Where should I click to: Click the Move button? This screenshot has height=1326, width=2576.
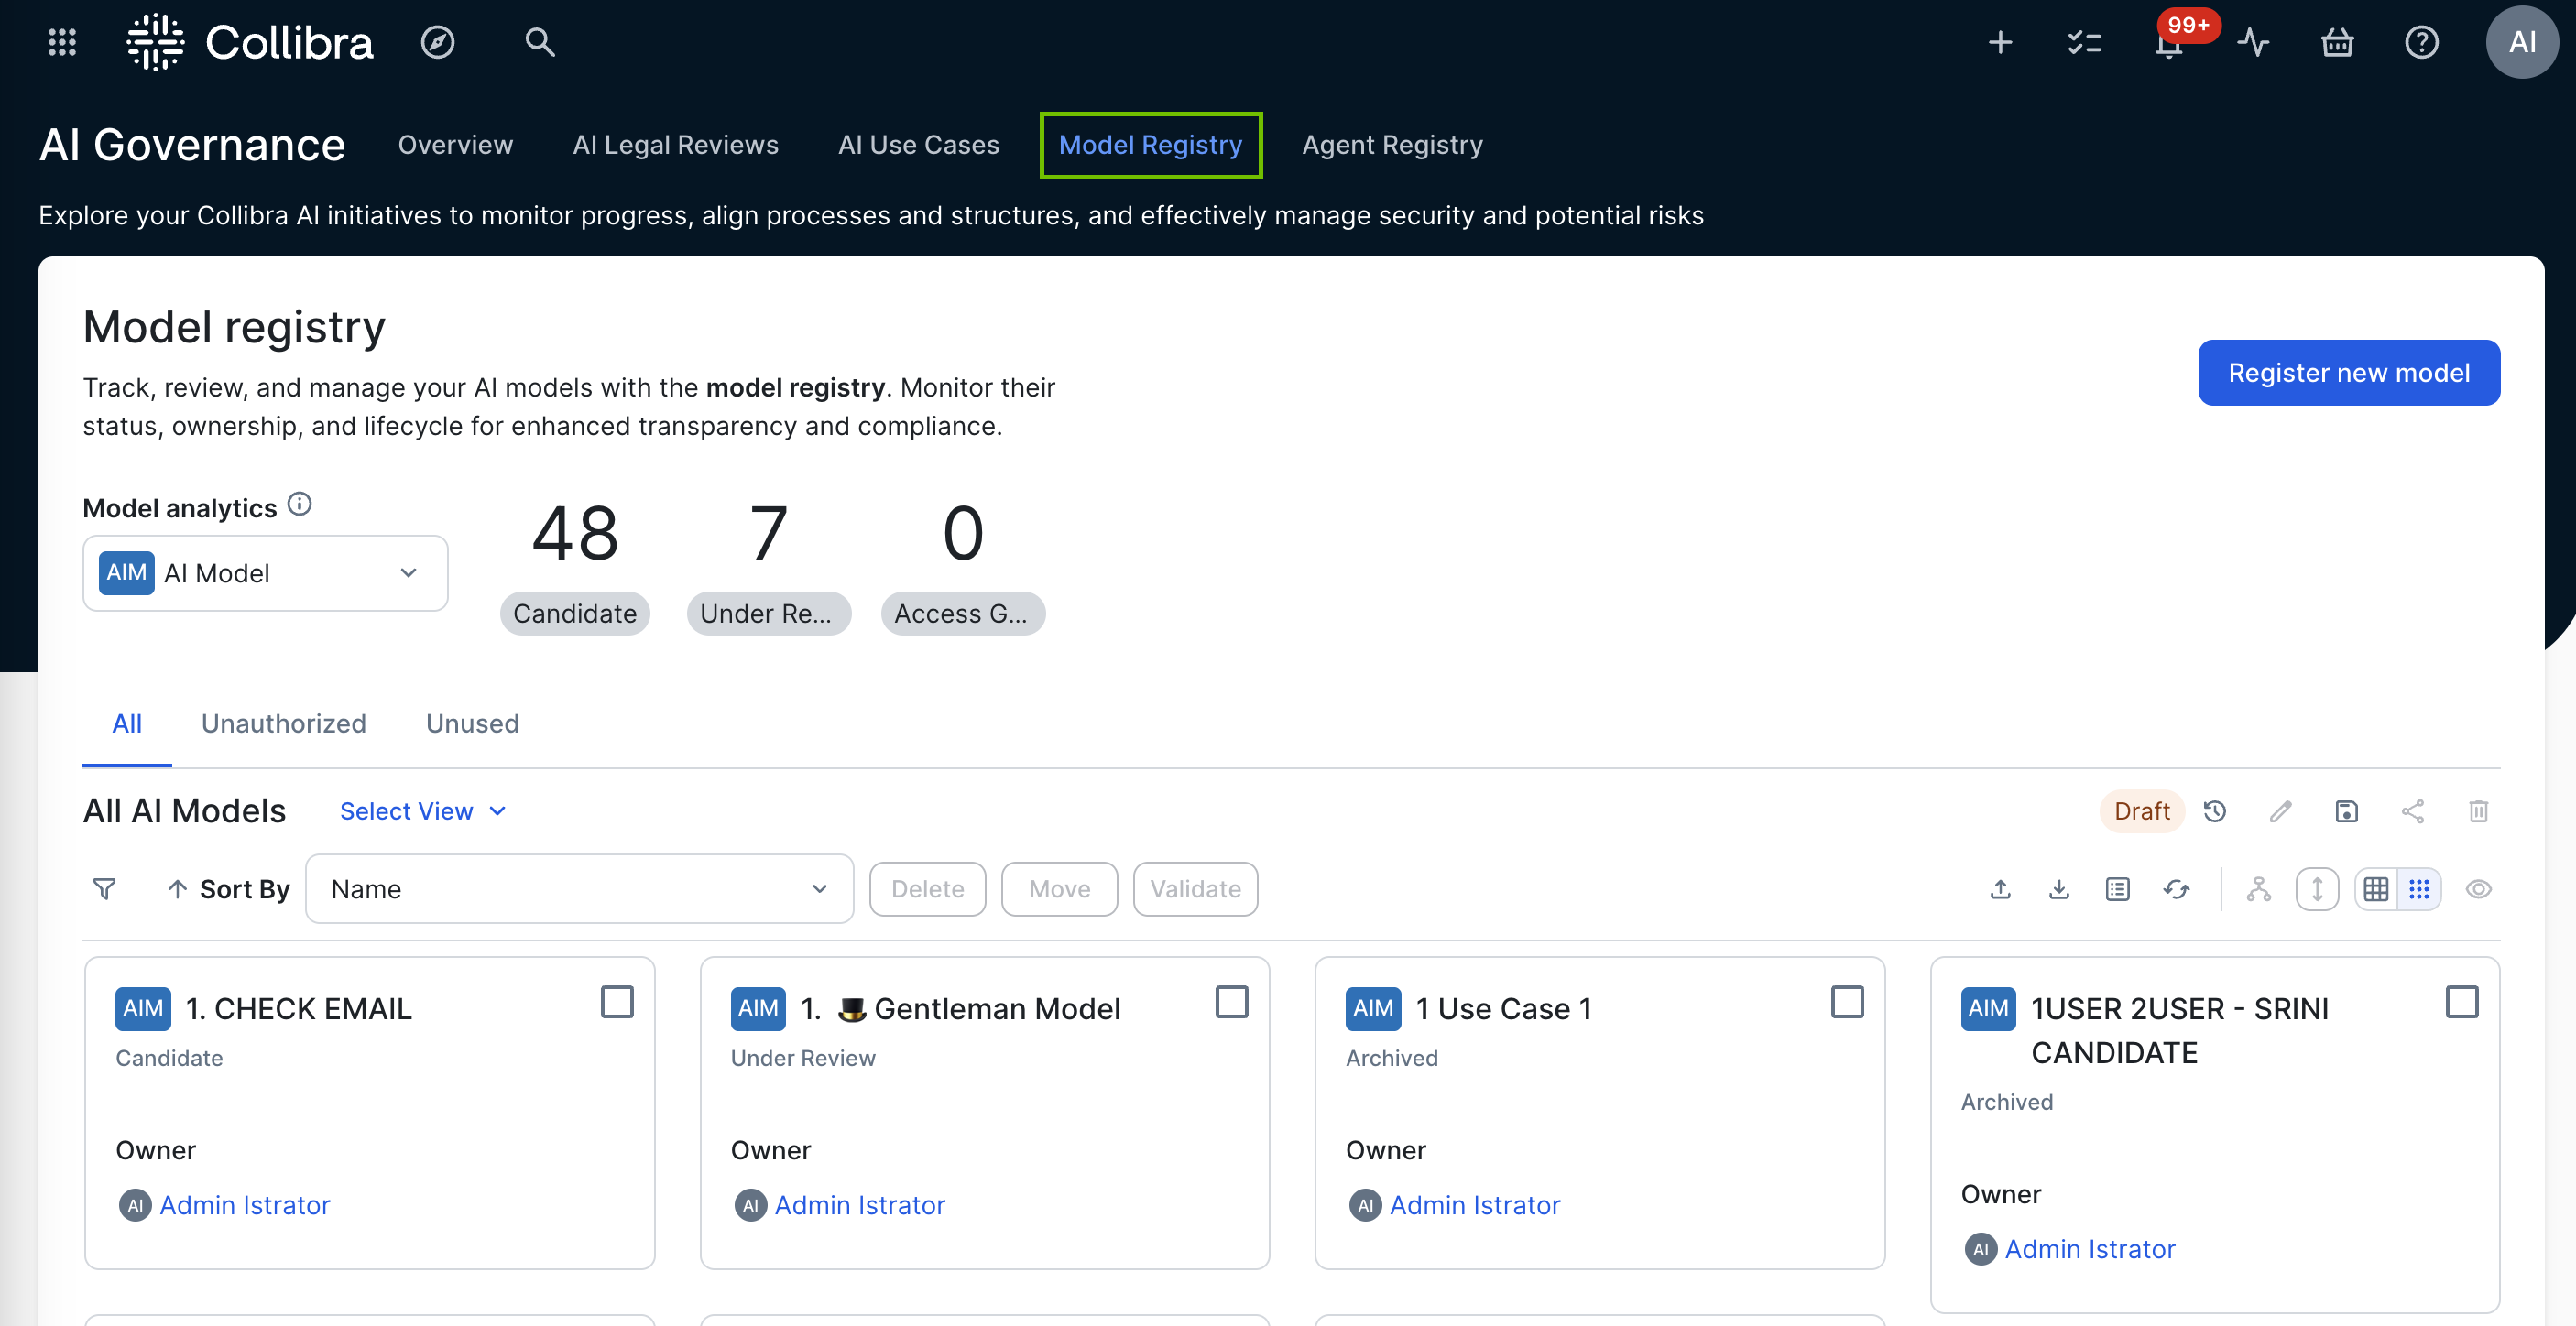[x=1060, y=889]
